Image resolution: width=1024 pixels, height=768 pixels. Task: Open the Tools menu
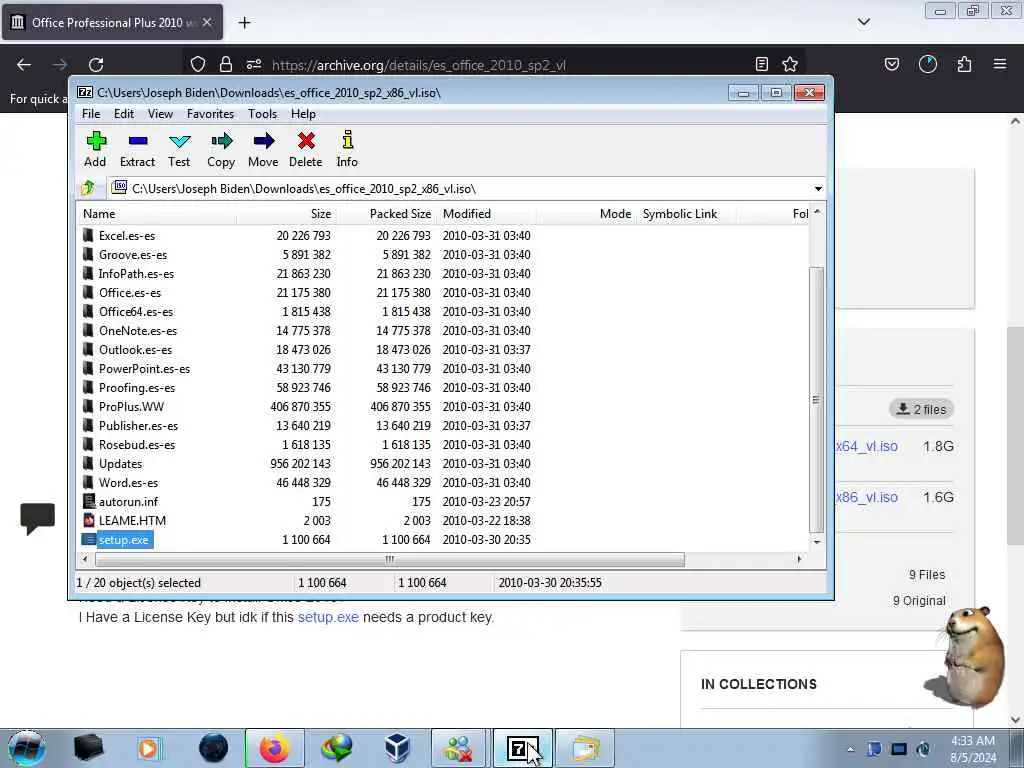pyautogui.click(x=263, y=114)
